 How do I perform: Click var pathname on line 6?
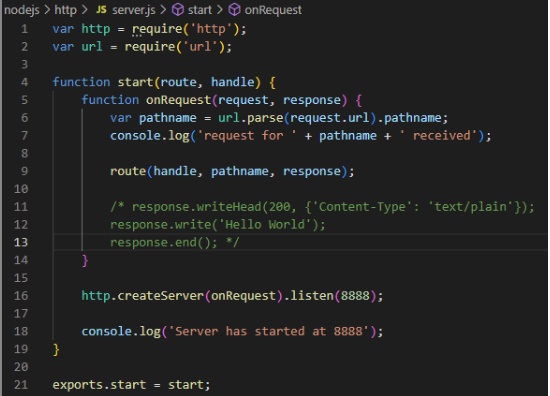[153, 118]
